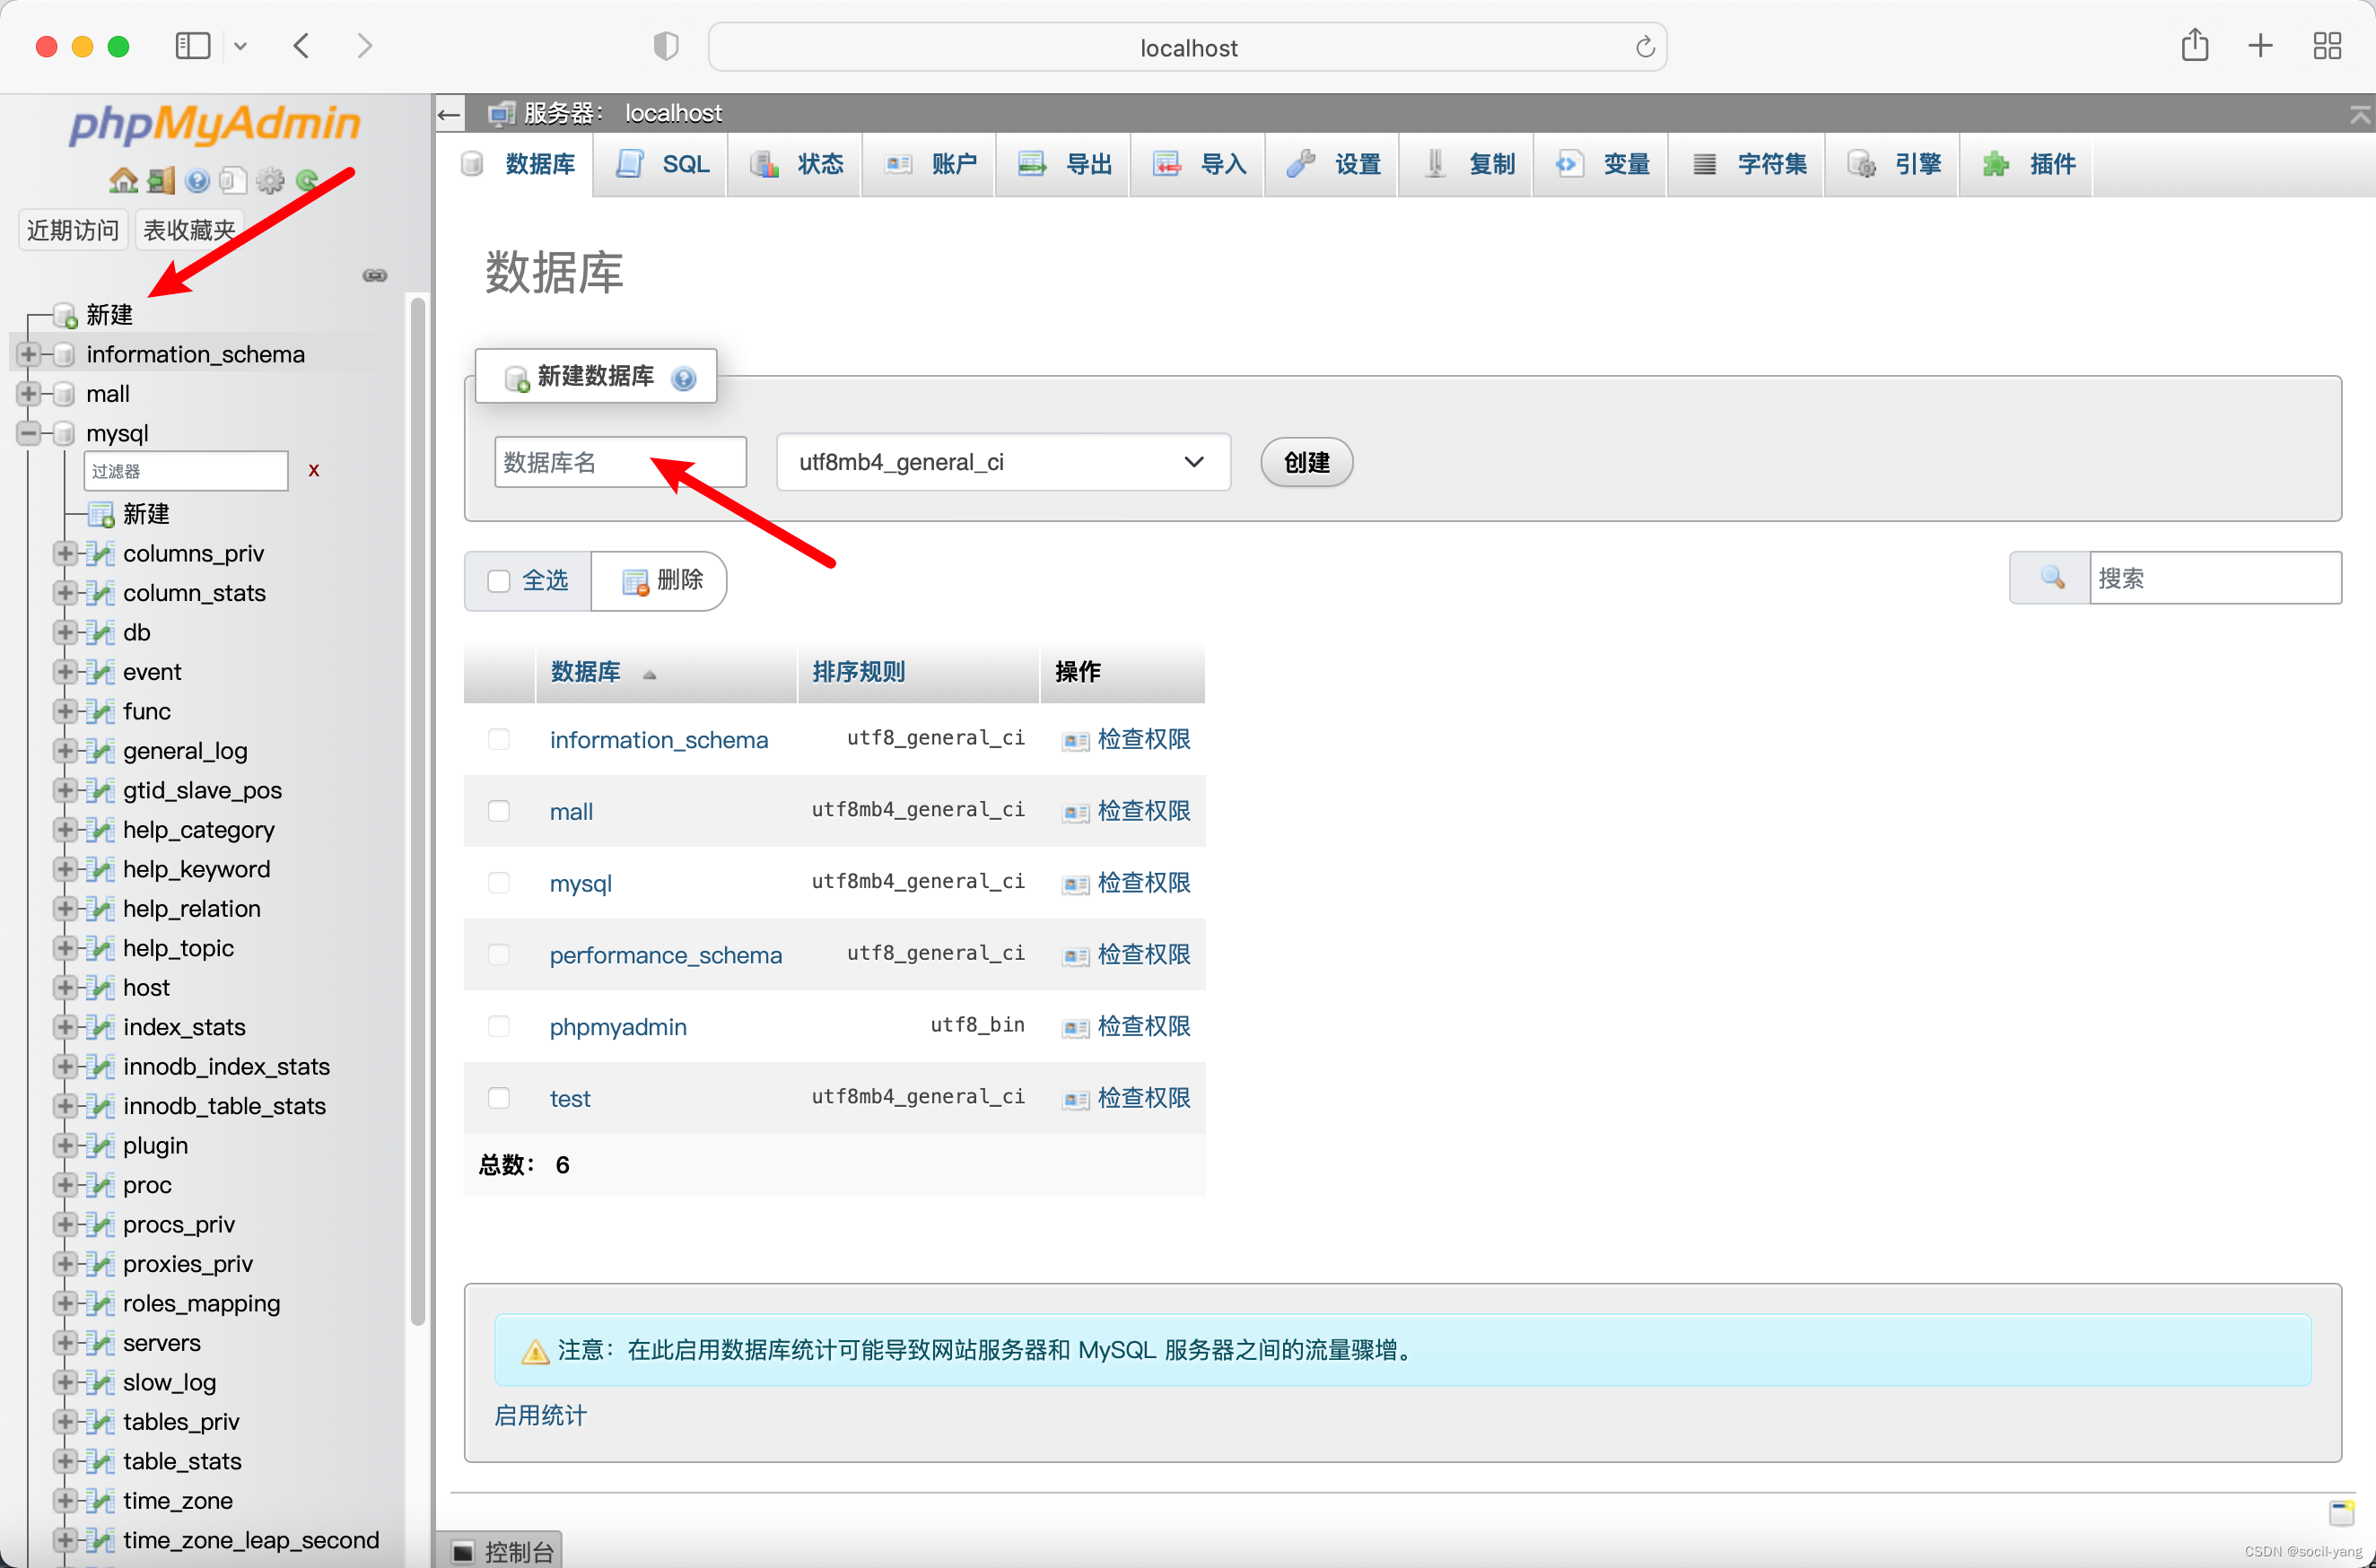This screenshot has width=2376, height=1568.
Task: Switch to the SQL tab
Action: pyautogui.click(x=661, y=164)
